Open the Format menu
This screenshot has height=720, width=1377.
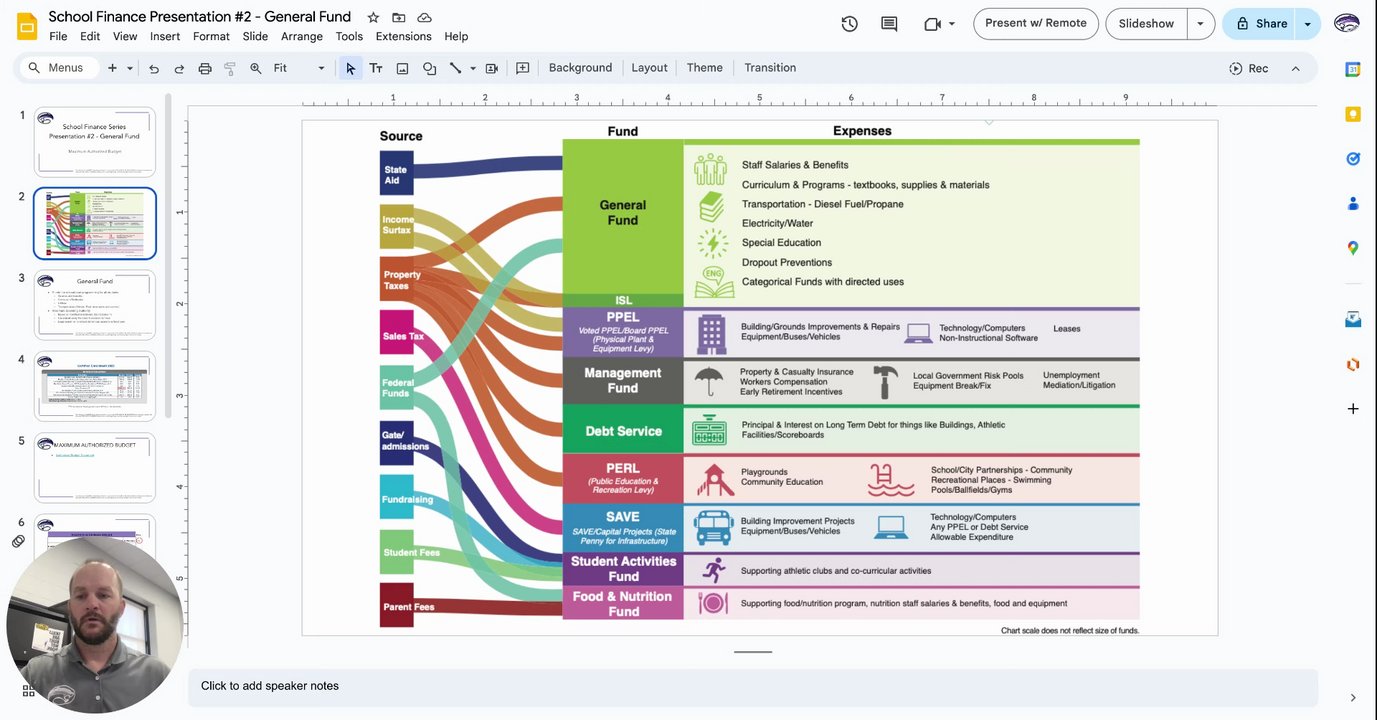(211, 37)
